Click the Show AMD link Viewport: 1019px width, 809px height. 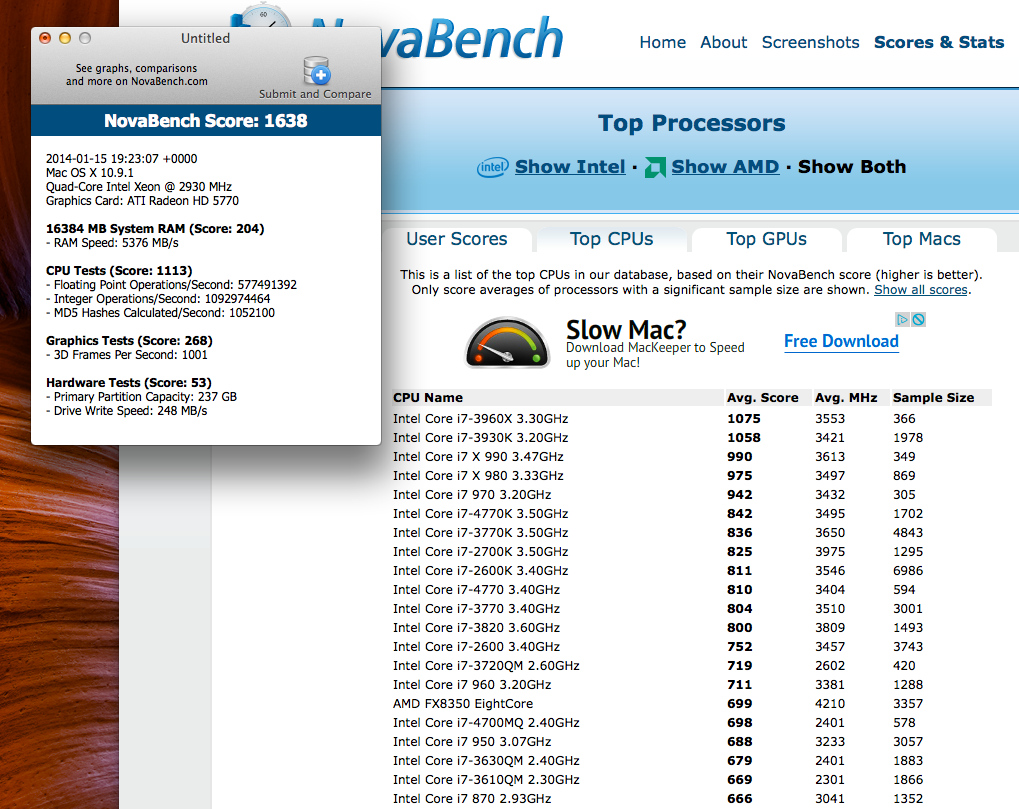click(725, 167)
